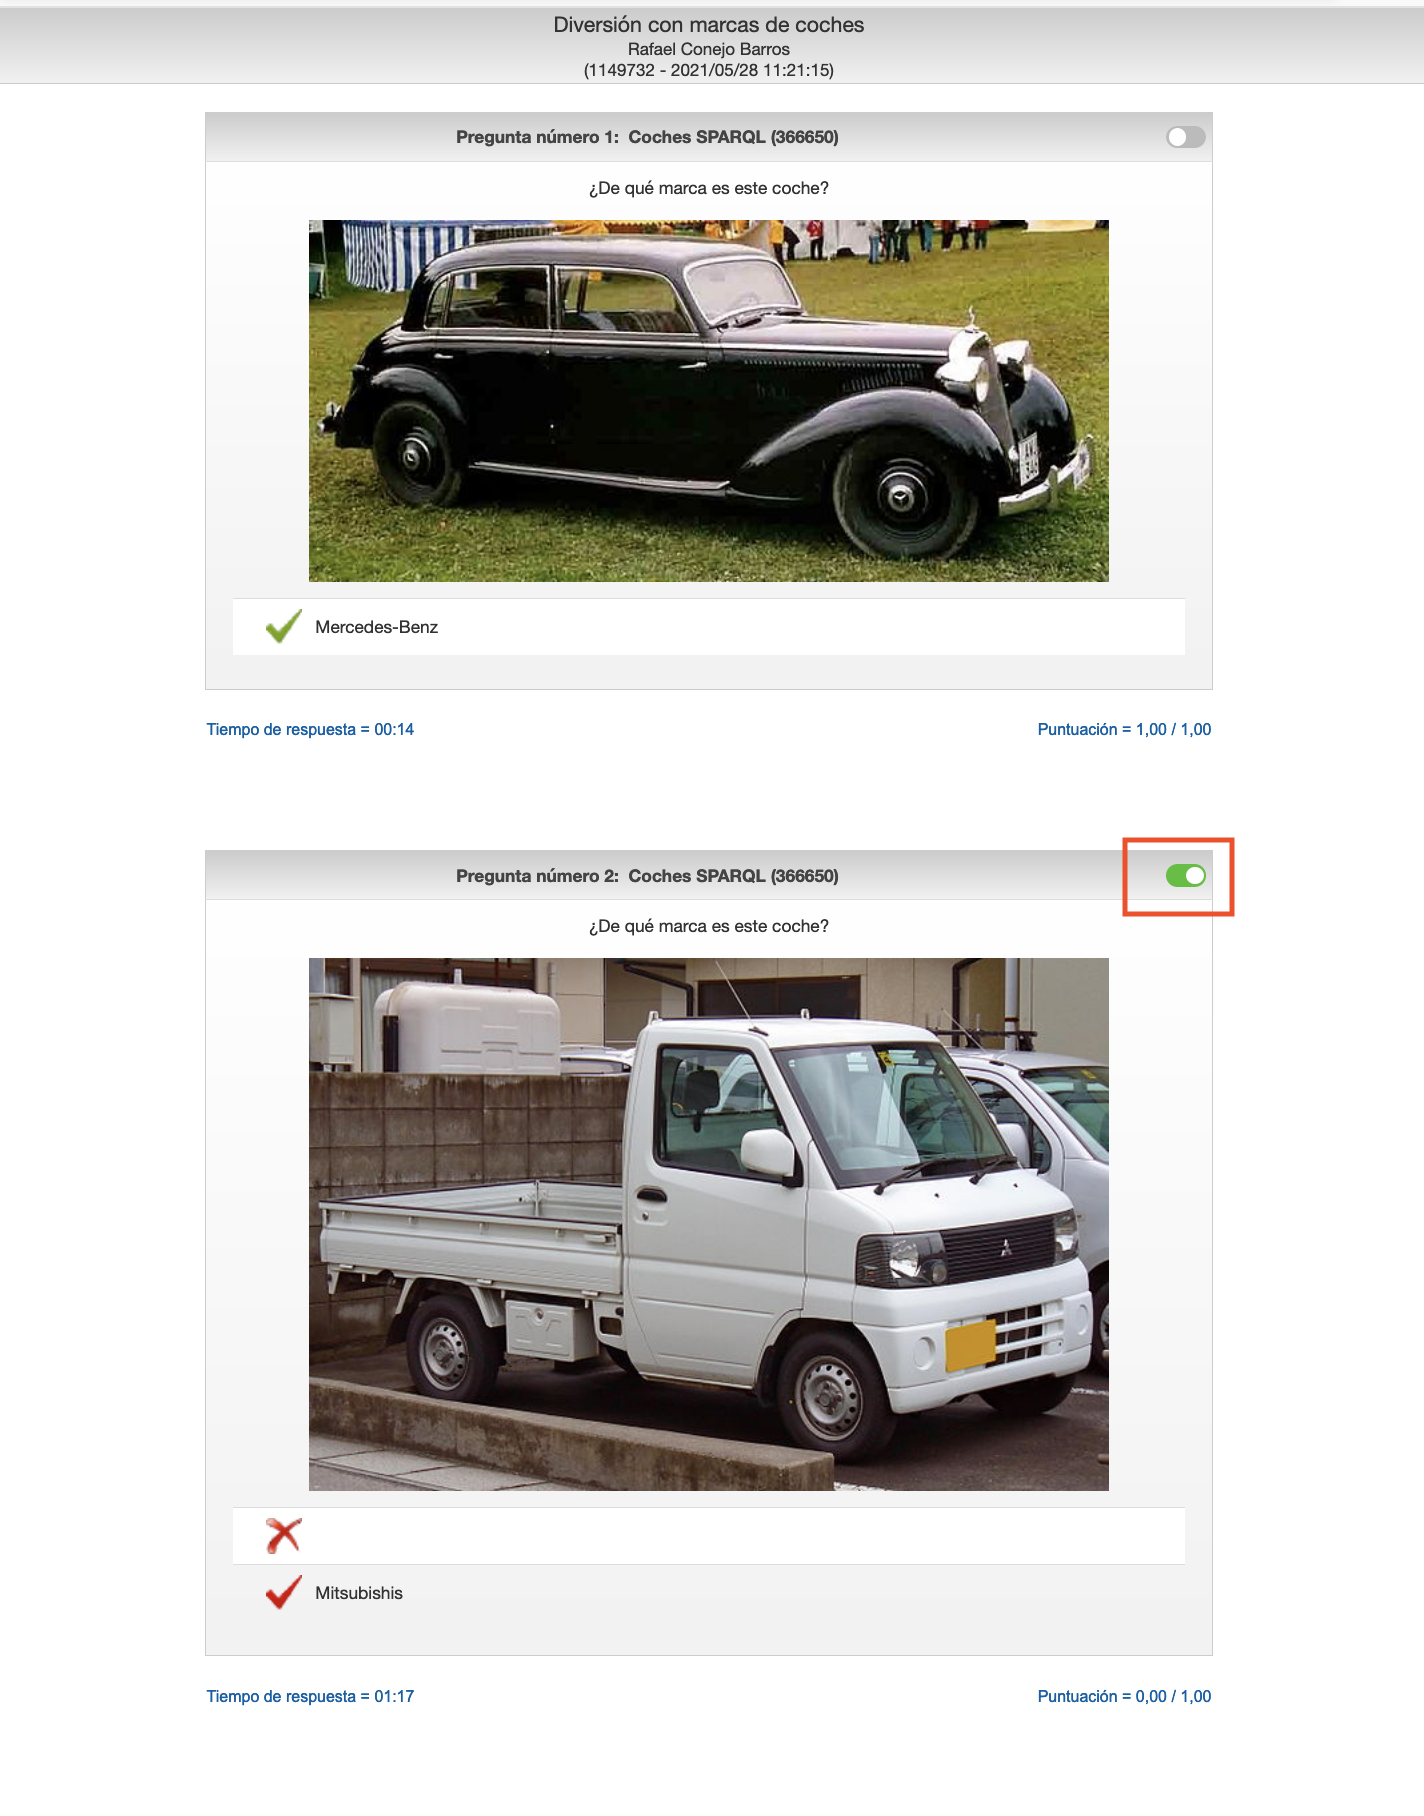Click the session ID and date line
The width and height of the screenshot is (1424, 1816).
(709, 70)
